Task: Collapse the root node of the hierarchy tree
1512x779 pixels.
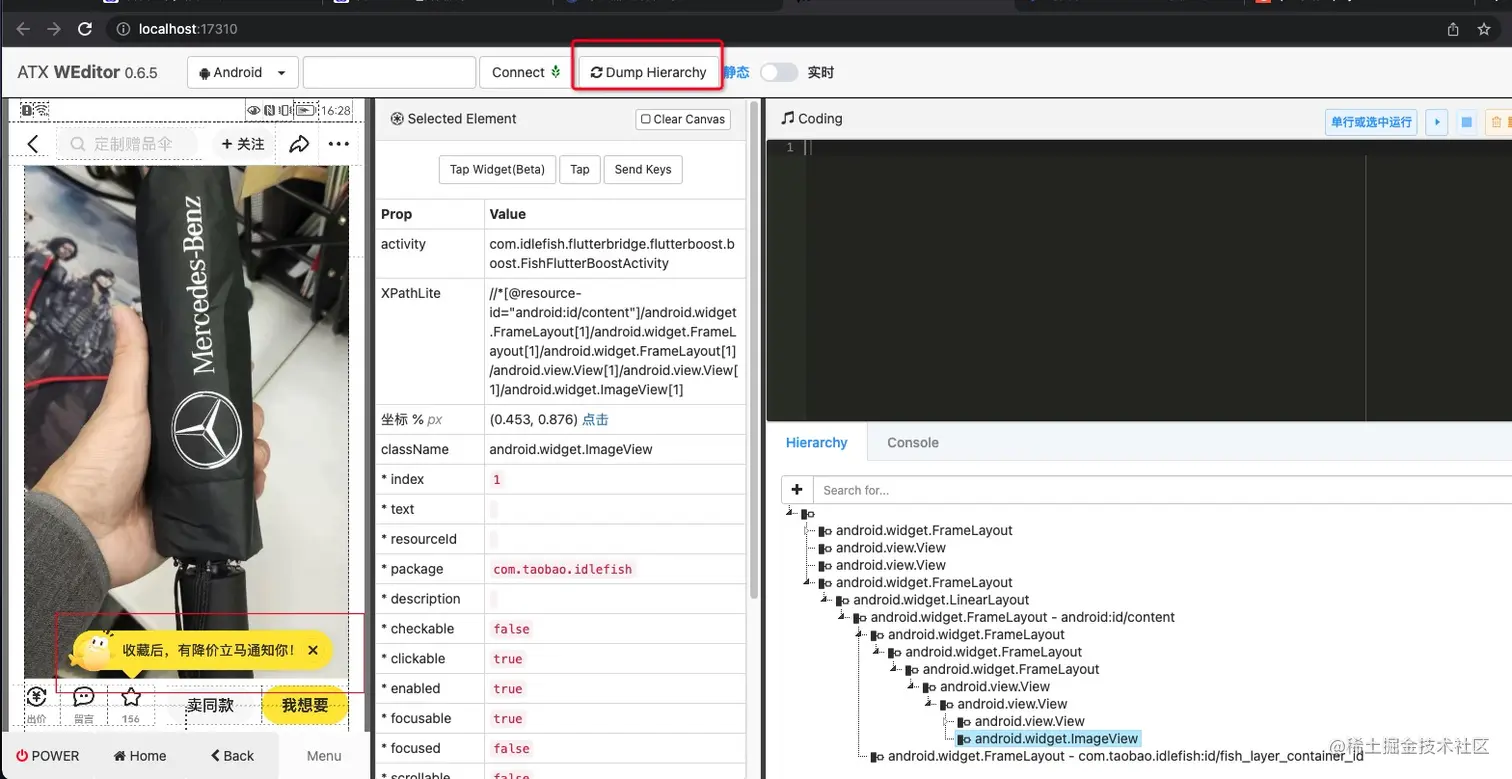Action: pos(790,512)
